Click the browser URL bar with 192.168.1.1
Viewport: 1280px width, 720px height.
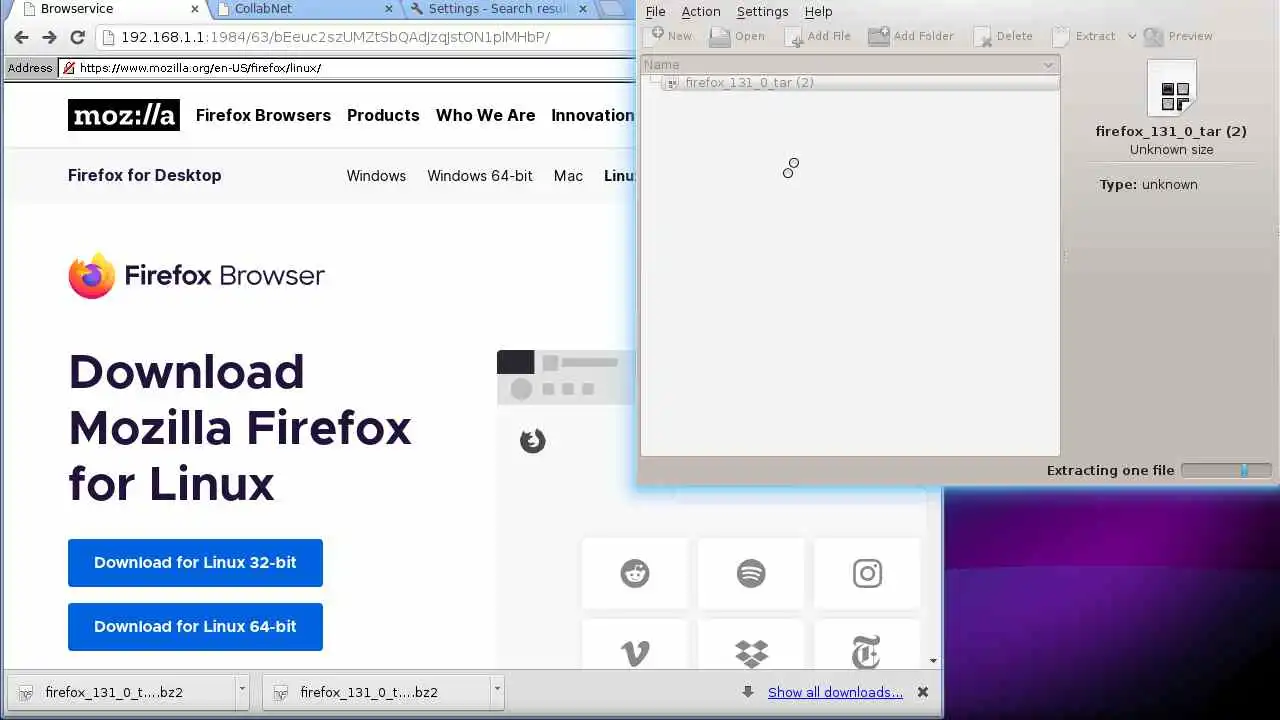tap(364, 37)
